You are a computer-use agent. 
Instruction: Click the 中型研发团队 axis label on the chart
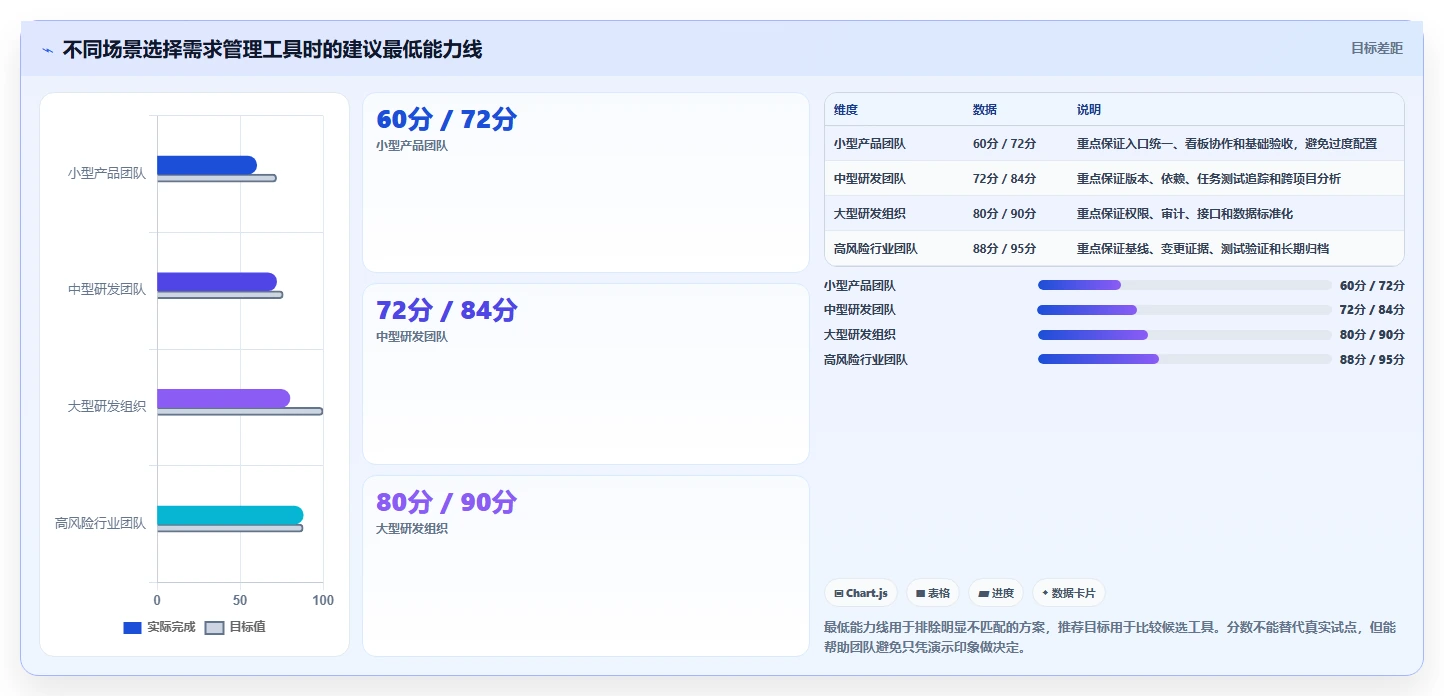coord(107,289)
